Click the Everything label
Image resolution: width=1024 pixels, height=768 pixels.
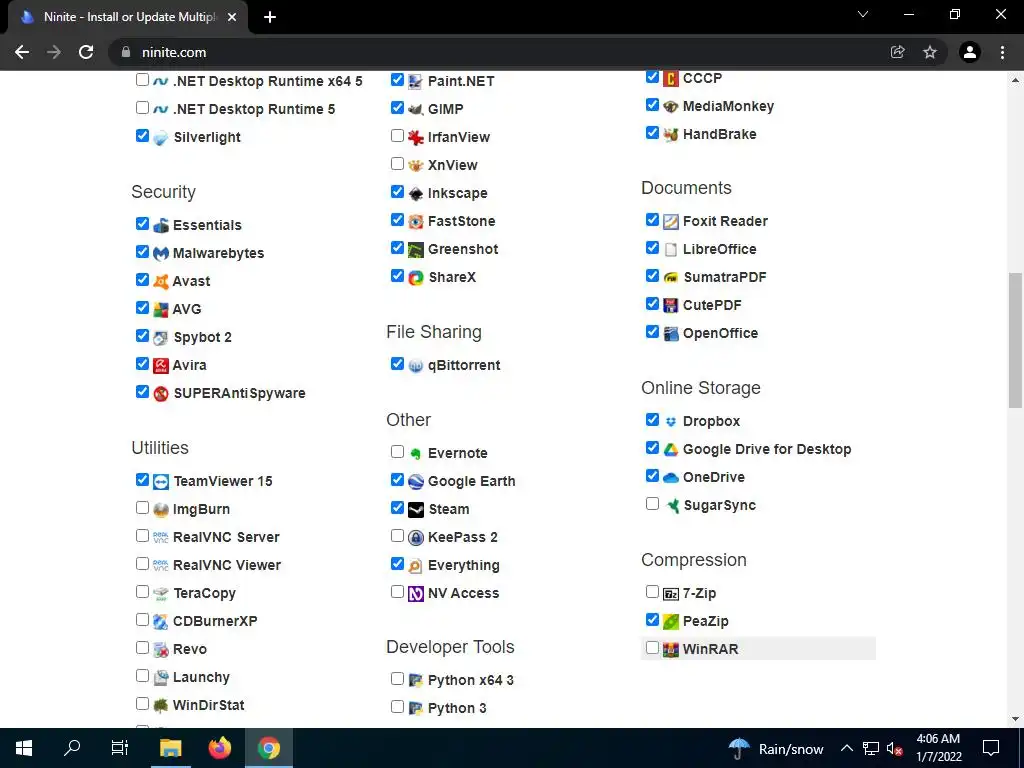(x=464, y=566)
